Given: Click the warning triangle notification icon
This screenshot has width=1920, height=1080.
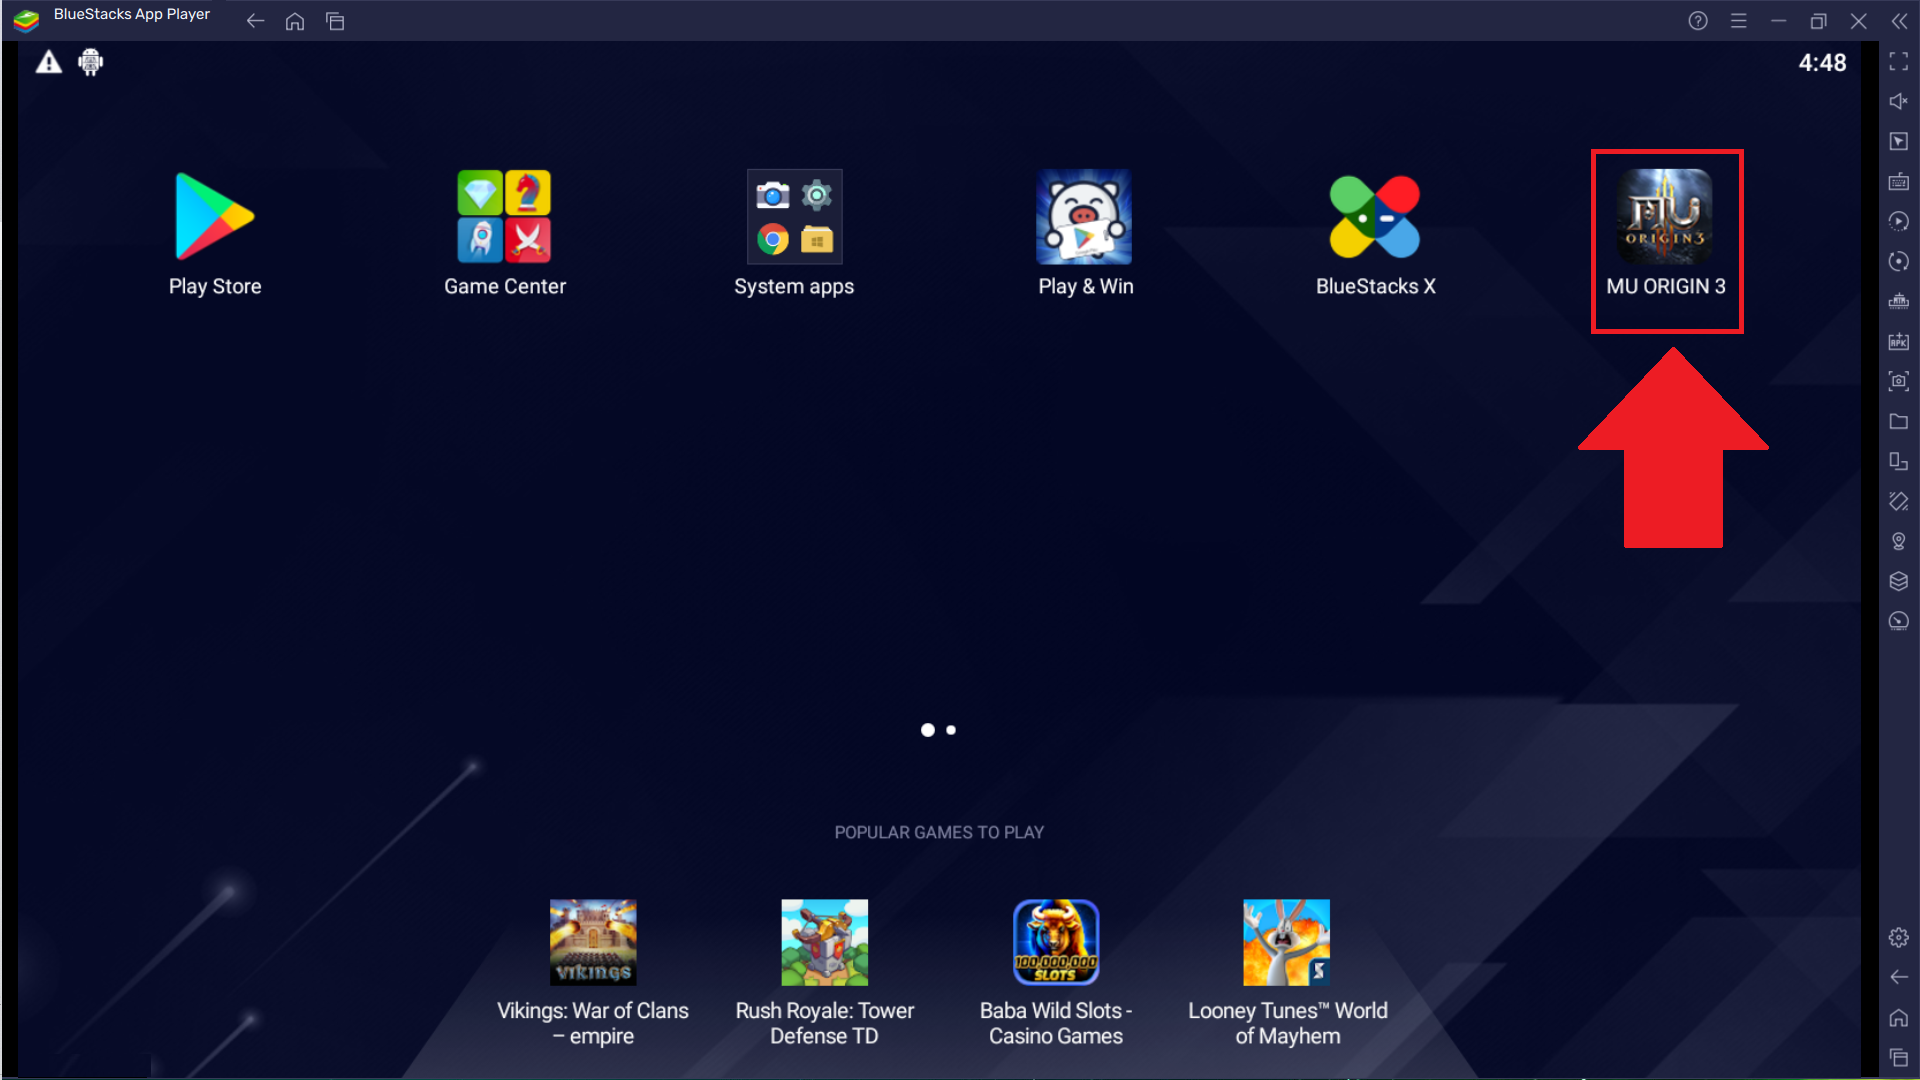Looking at the screenshot, I should coord(49,63).
